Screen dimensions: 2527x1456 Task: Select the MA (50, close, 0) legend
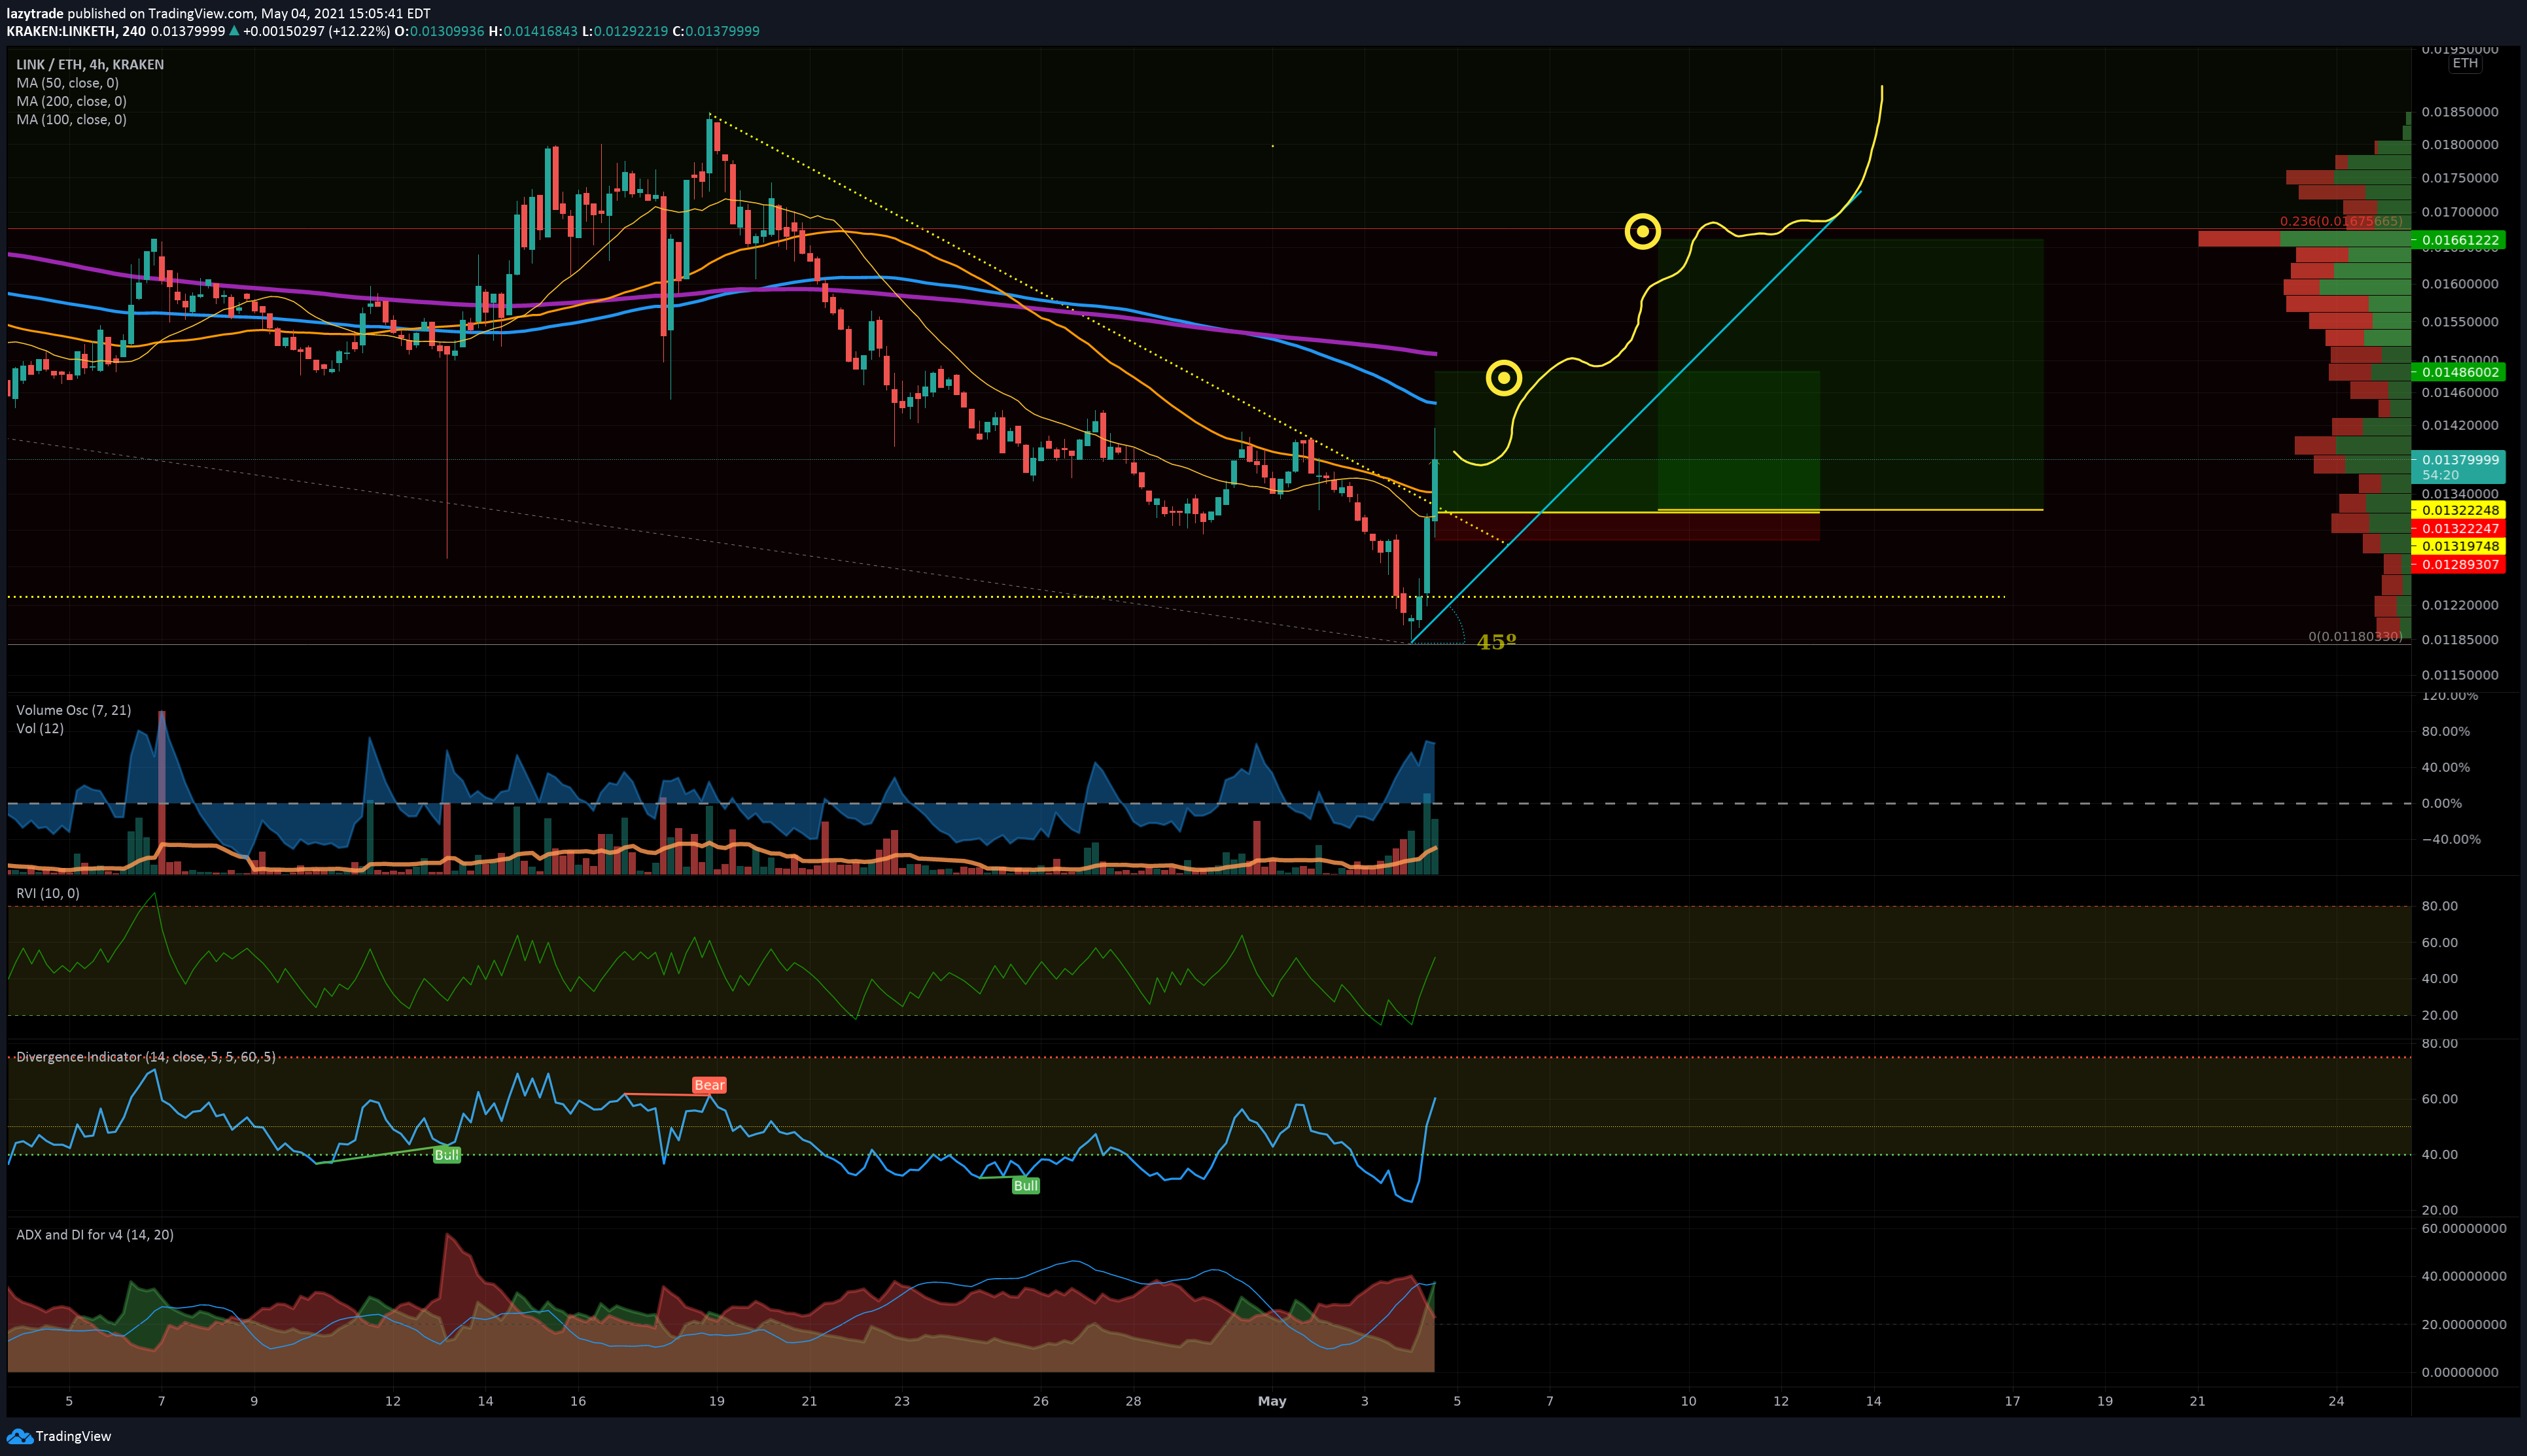pyautogui.click(x=67, y=83)
